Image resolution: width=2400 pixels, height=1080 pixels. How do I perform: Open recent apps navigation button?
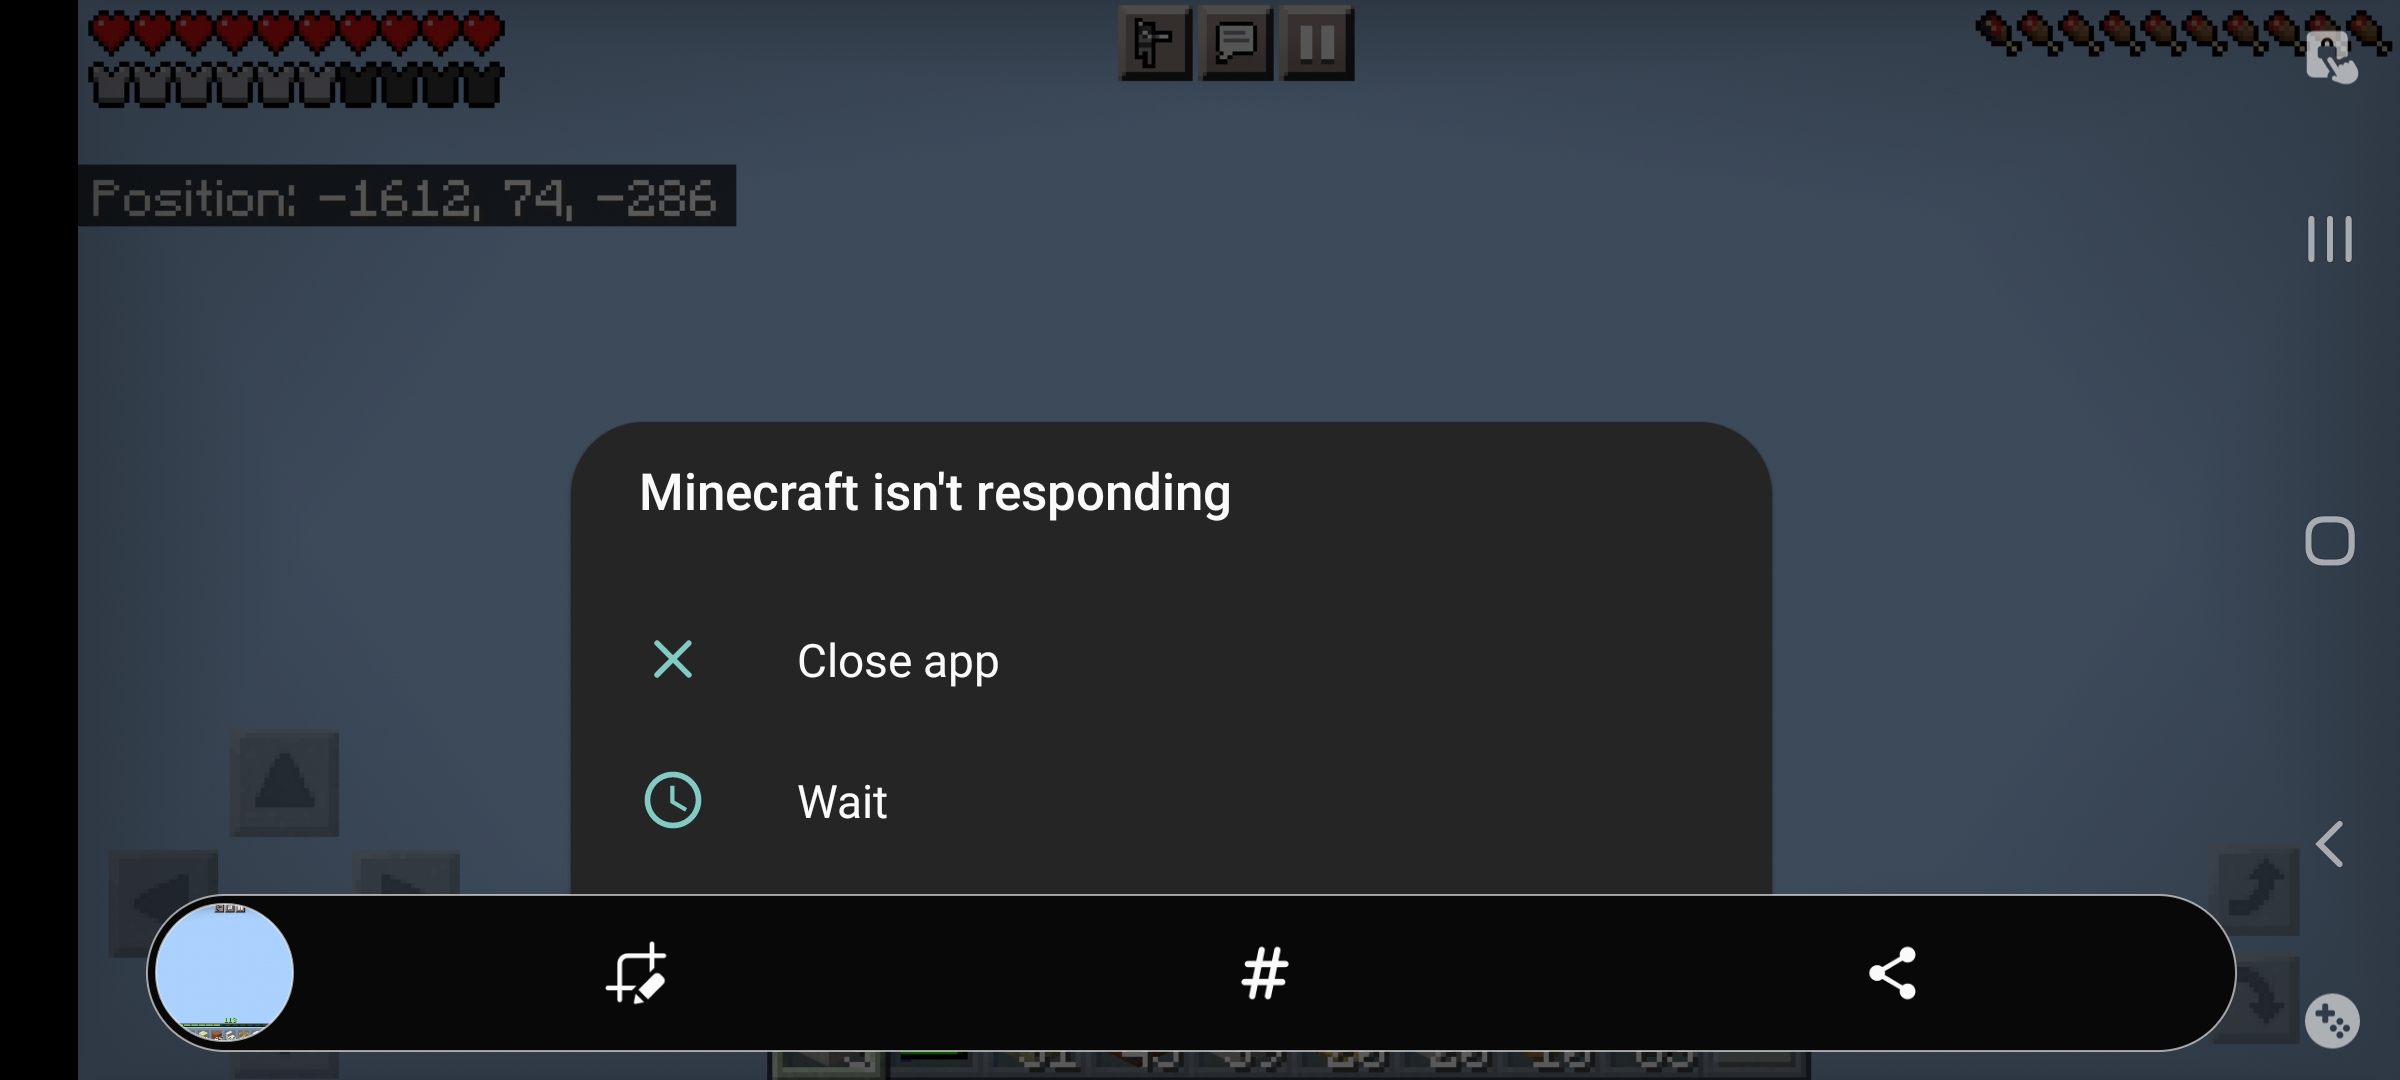tap(2330, 239)
